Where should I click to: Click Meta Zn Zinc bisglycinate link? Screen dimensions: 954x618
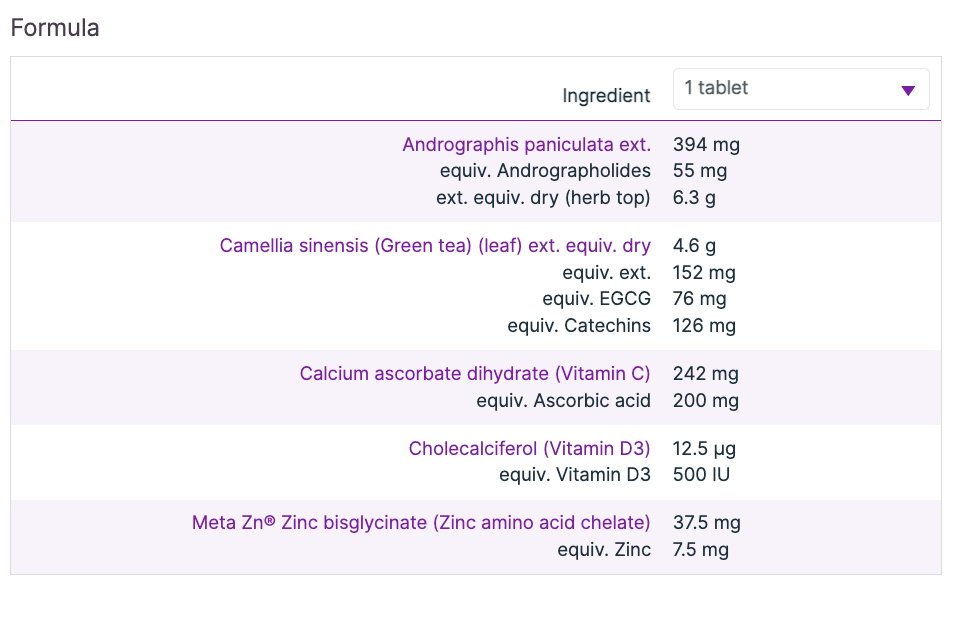(421, 523)
